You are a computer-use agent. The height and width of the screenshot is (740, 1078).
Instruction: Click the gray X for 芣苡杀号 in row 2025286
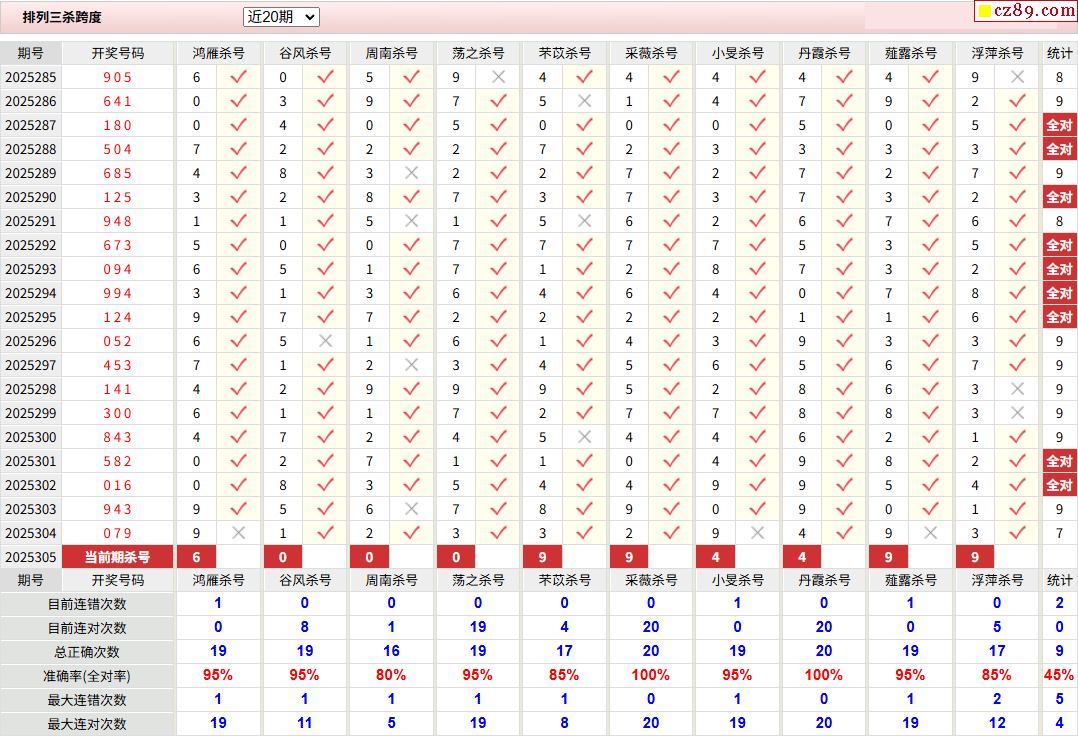(x=585, y=101)
